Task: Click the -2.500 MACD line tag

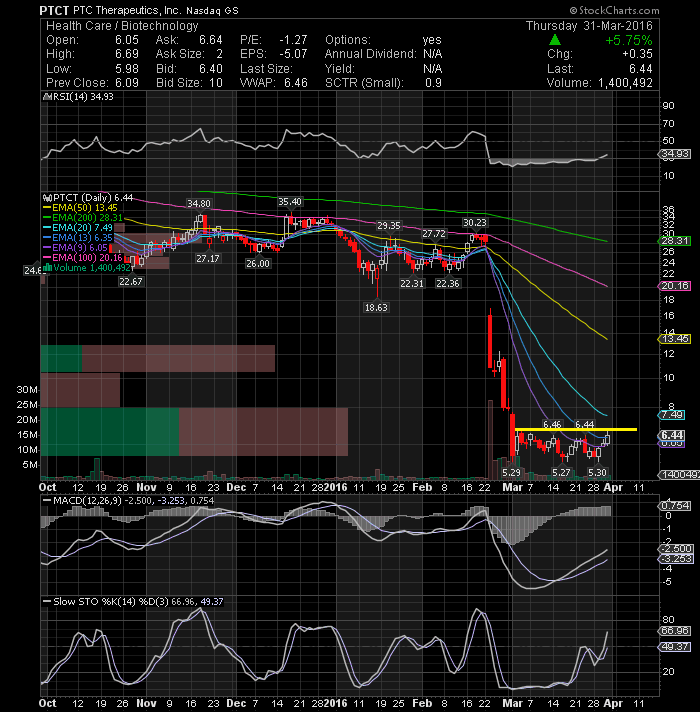Action: point(675,549)
